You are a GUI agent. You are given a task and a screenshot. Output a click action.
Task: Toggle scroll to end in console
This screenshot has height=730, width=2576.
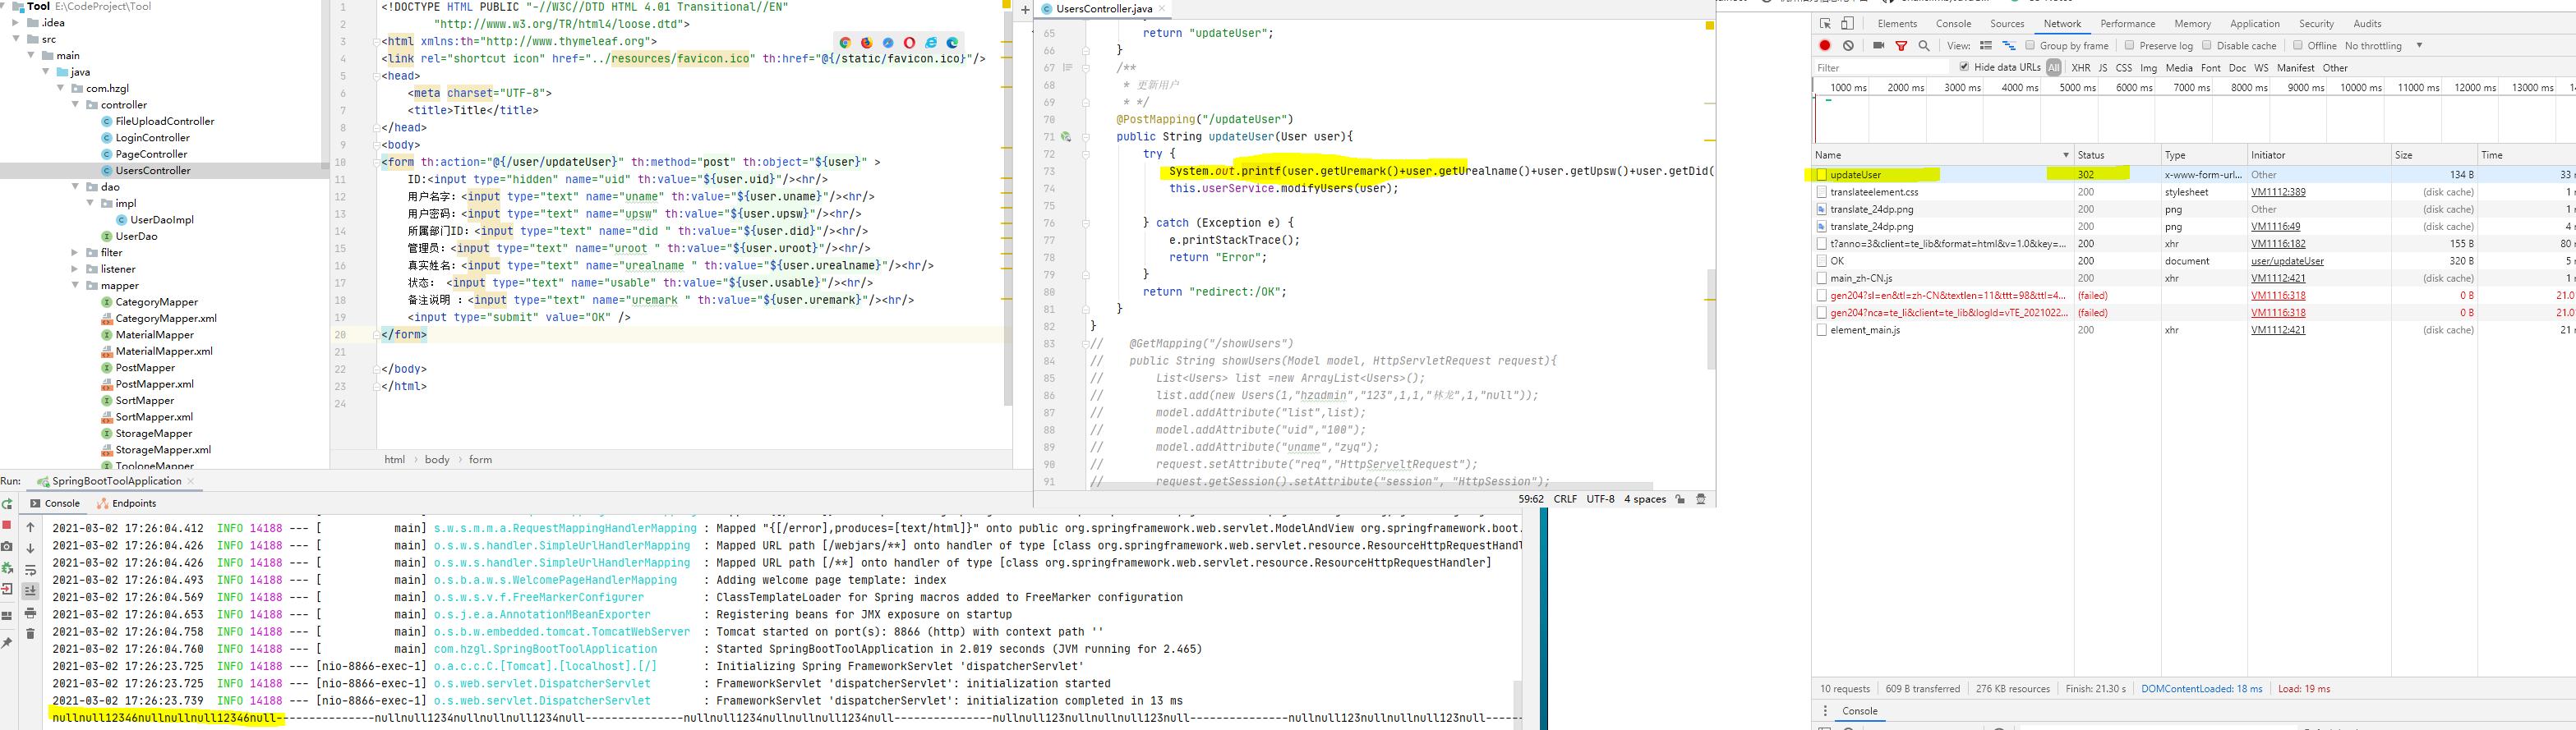coord(30,591)
